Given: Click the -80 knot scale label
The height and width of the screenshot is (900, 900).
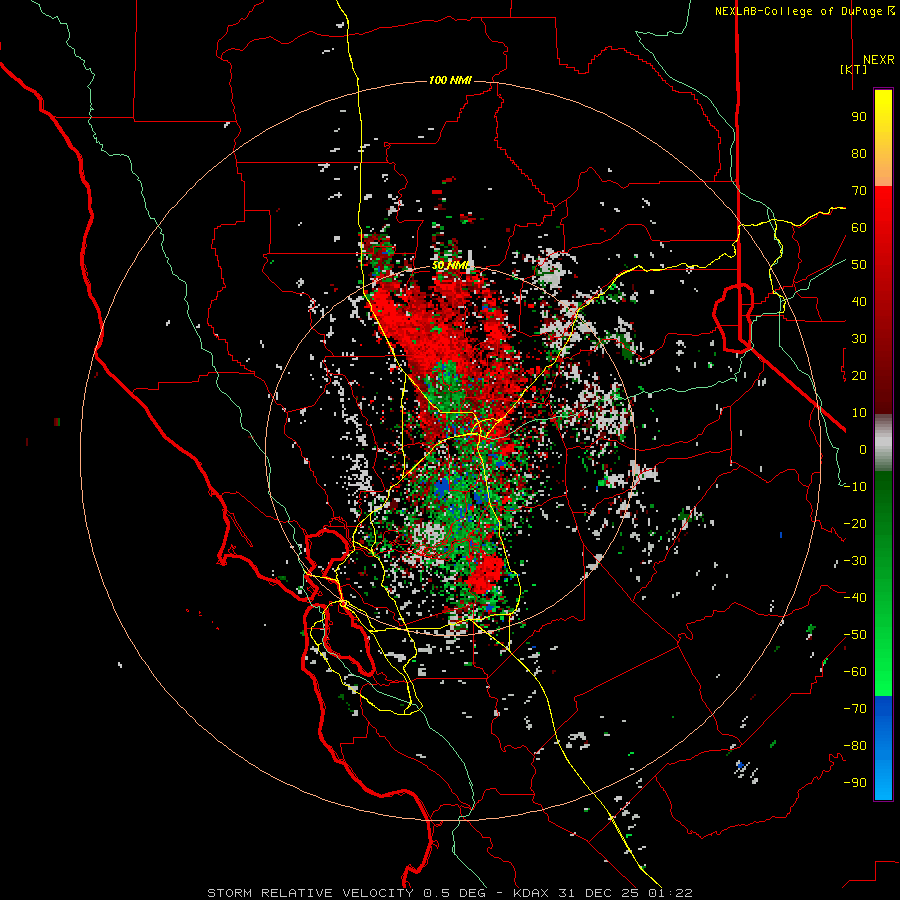Looking at the screenshot, I should click(855, 746).
